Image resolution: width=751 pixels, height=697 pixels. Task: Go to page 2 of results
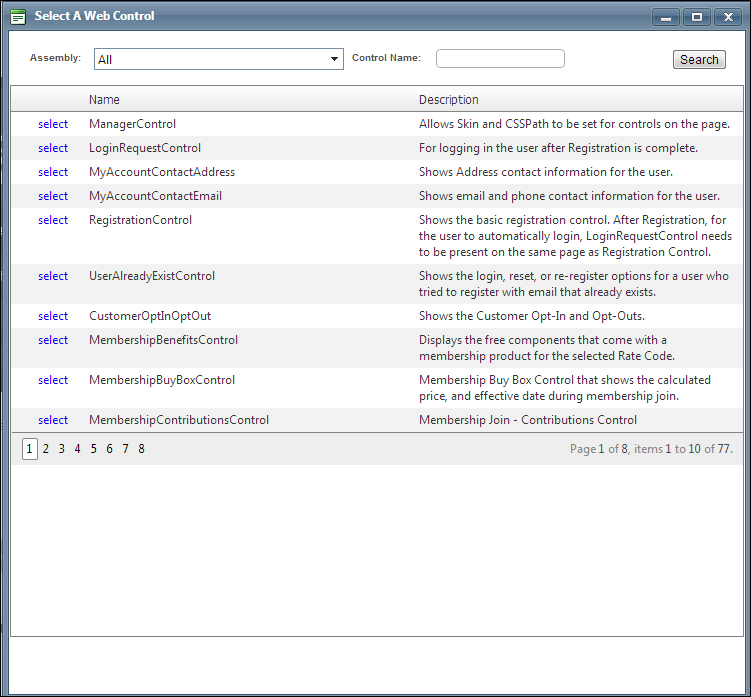(46, 449)
